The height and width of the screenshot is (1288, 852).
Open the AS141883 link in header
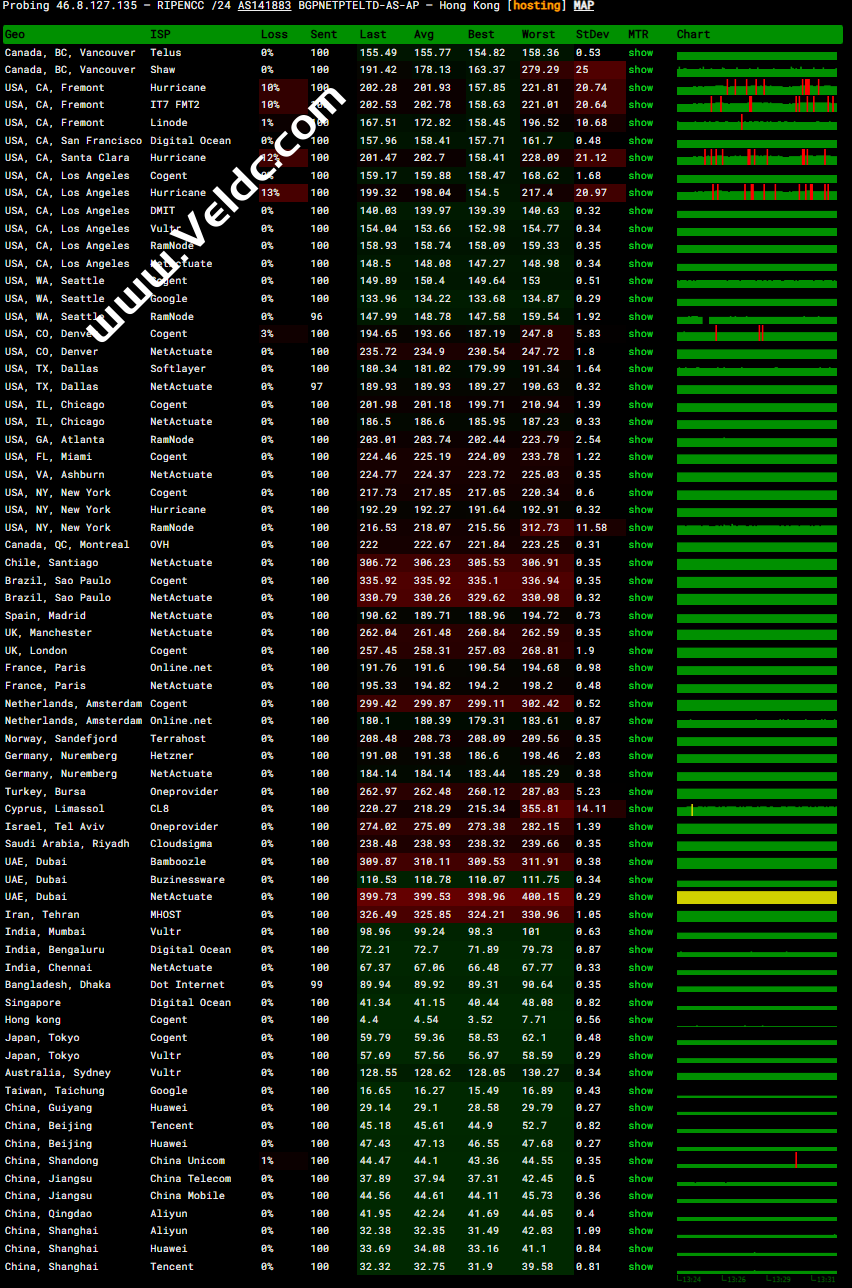tap(265, 5)
